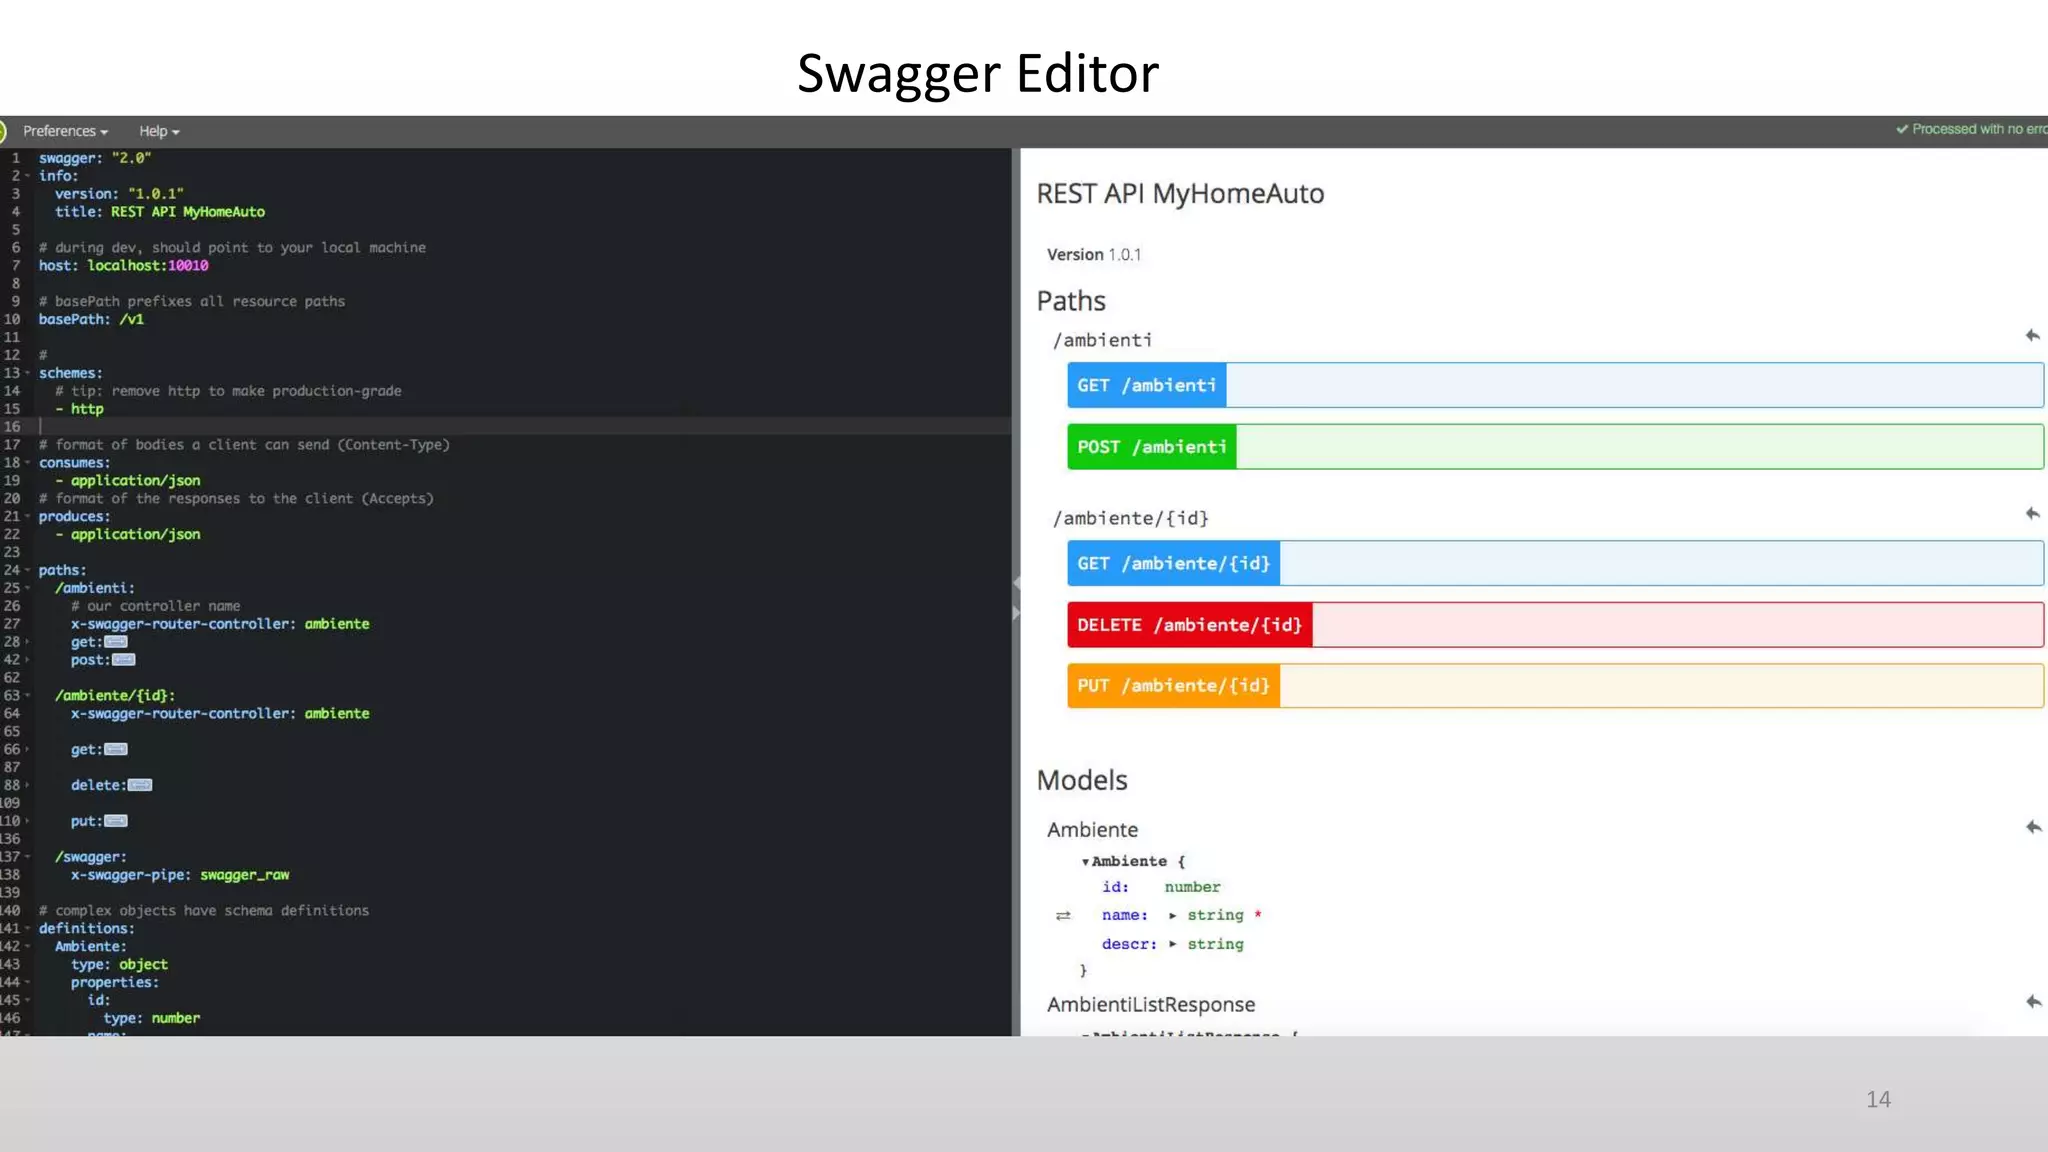
Task: Click the /swagger: path line
Action: click(x=90, y=857)
